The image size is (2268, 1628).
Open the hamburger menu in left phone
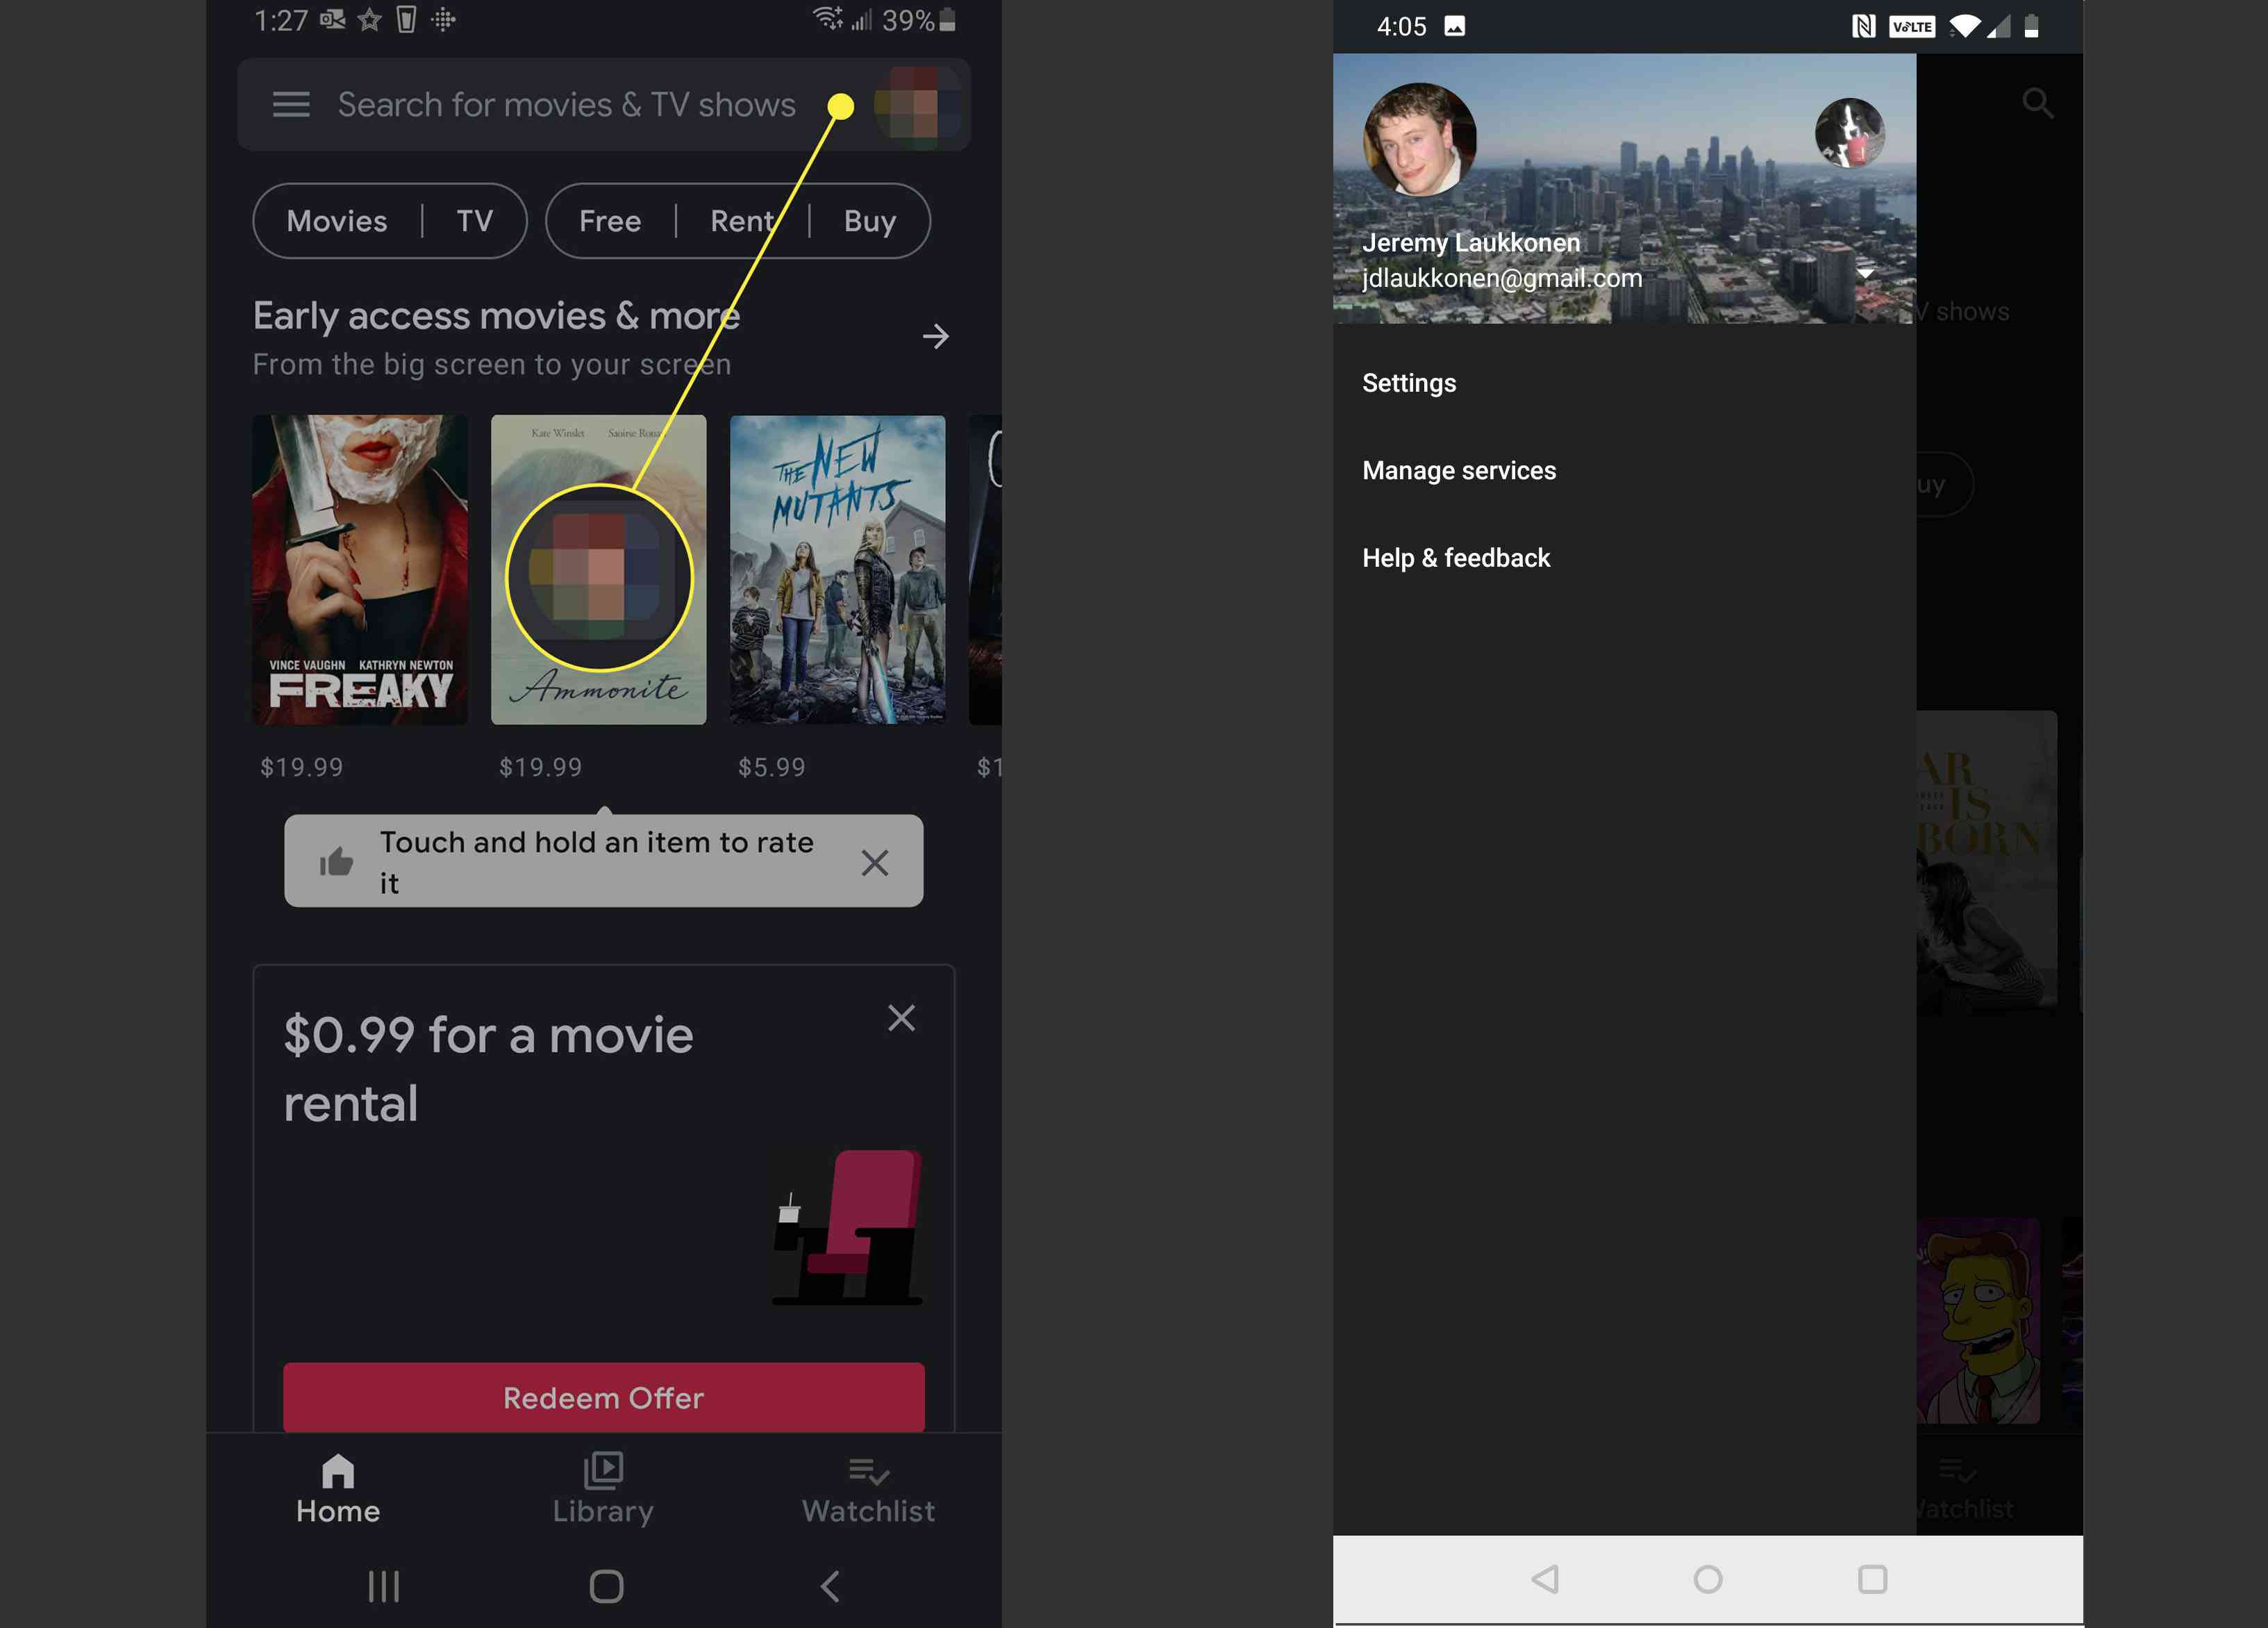tap(291, 104)
